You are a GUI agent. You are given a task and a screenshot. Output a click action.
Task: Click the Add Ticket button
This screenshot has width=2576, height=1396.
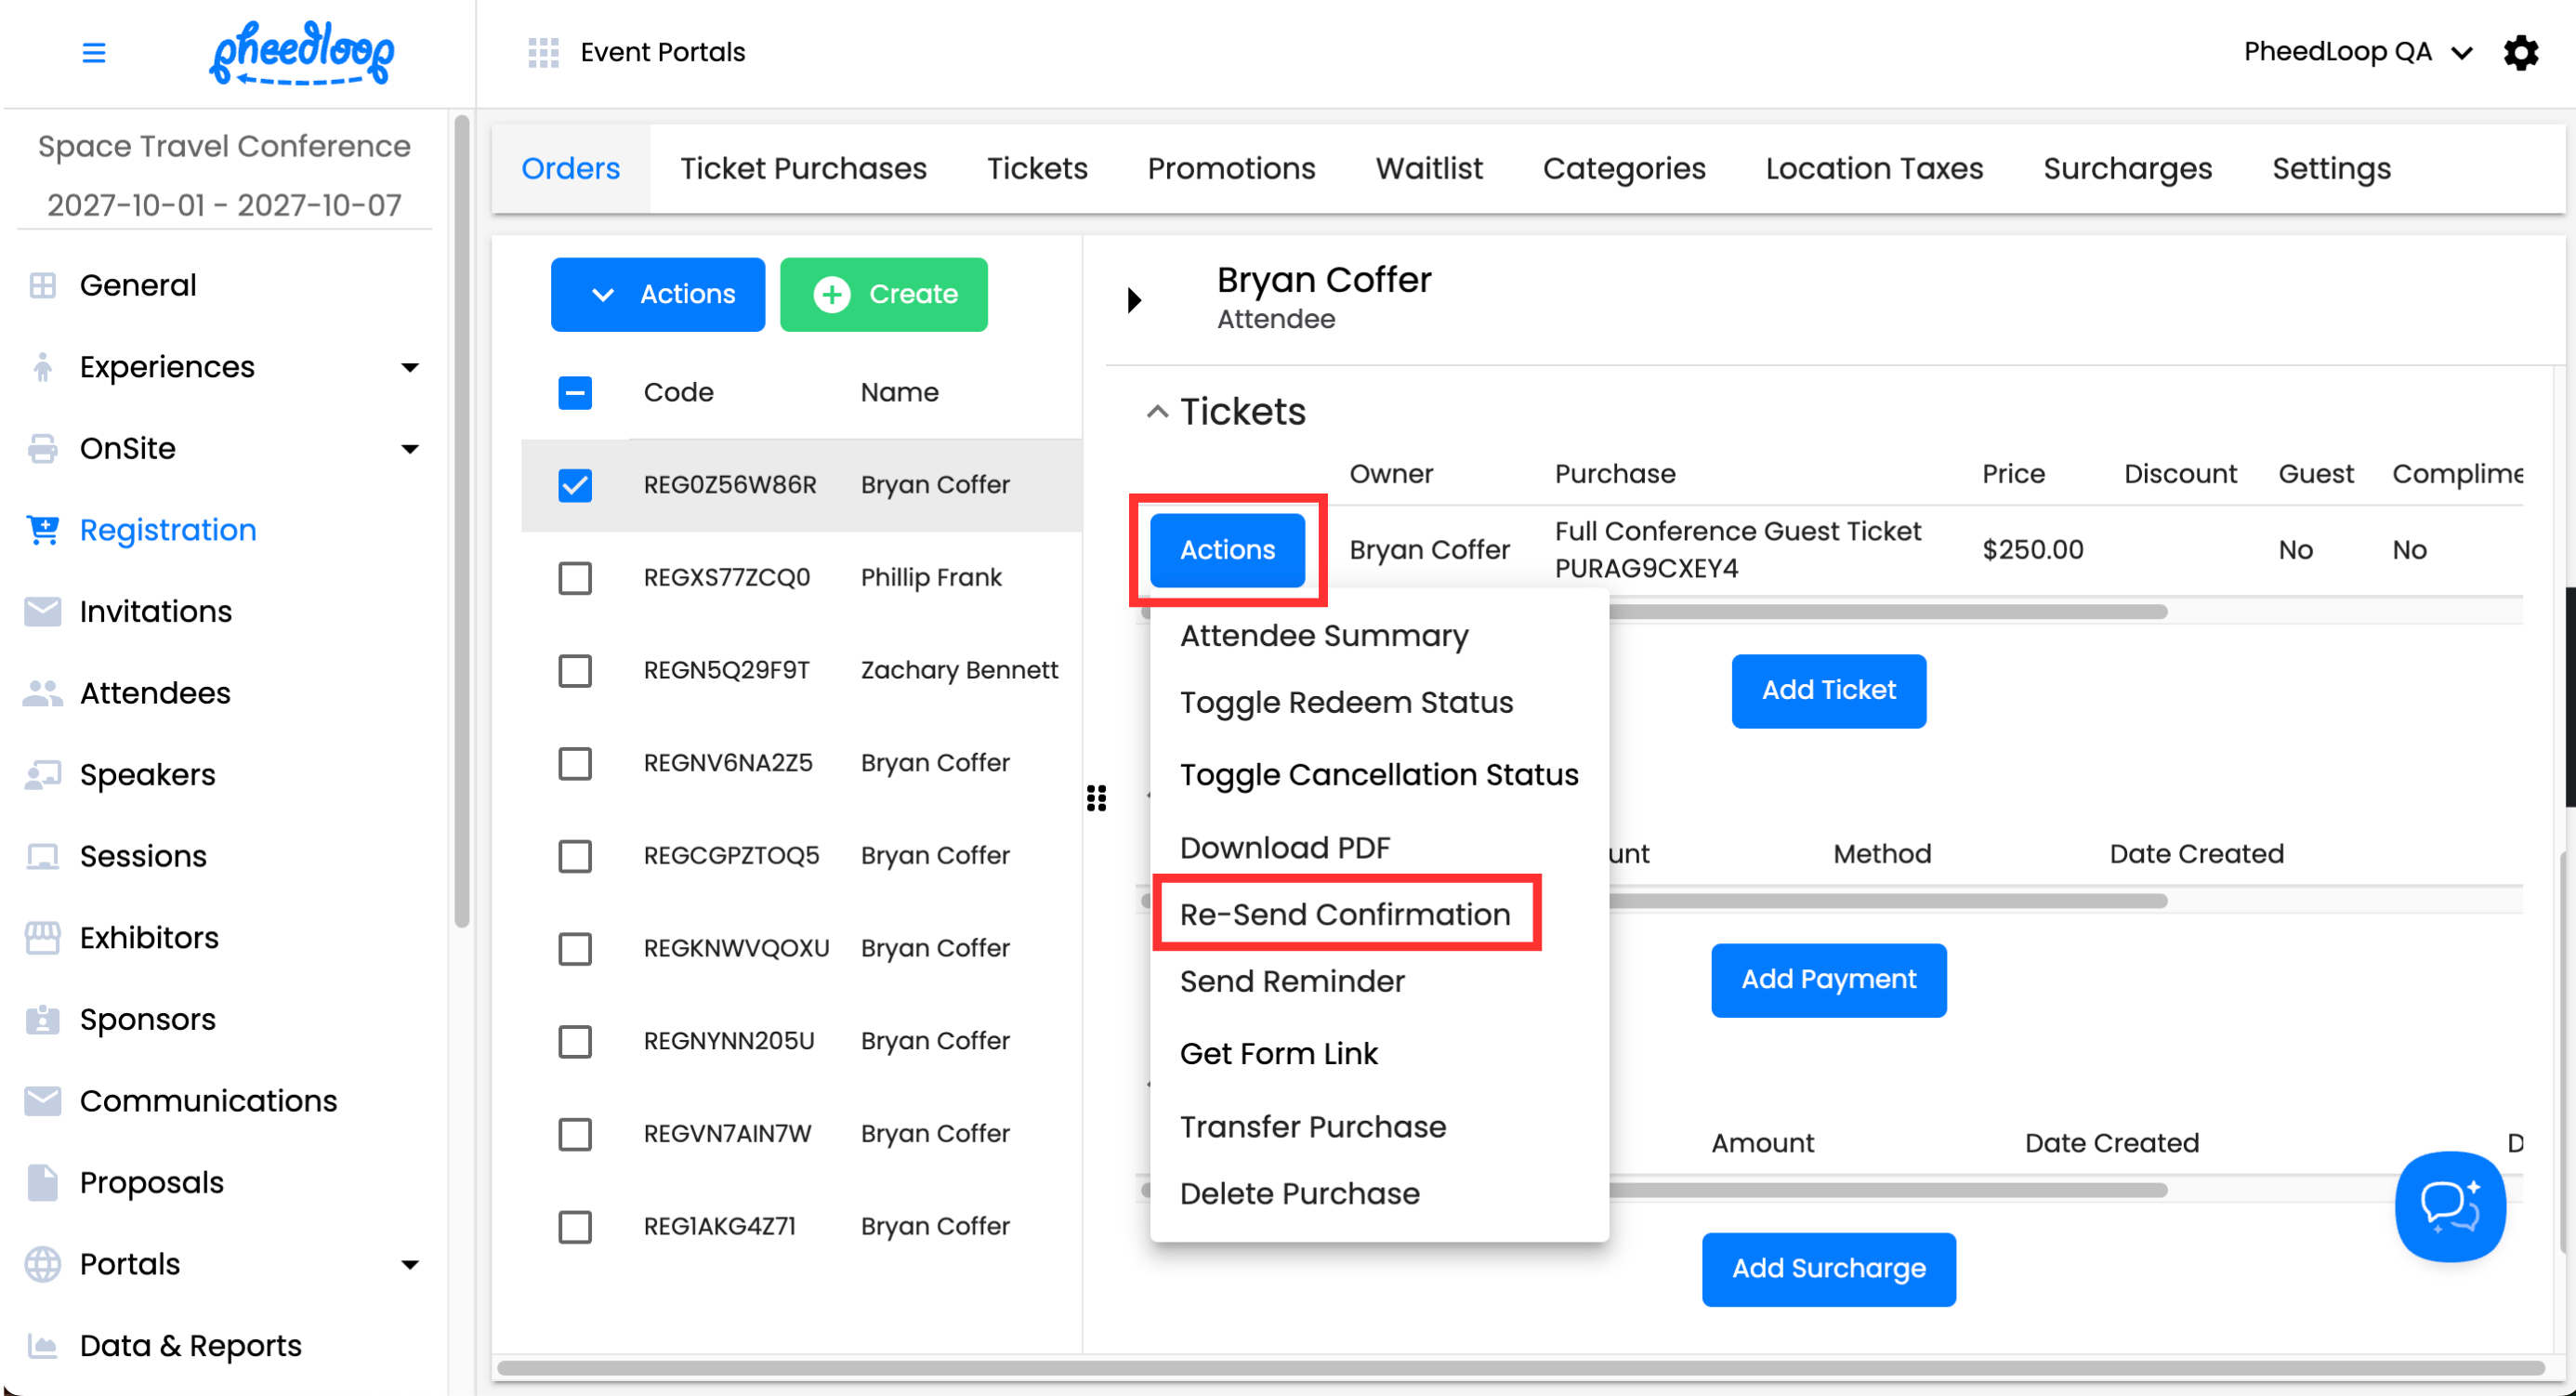coord(1828,691)
